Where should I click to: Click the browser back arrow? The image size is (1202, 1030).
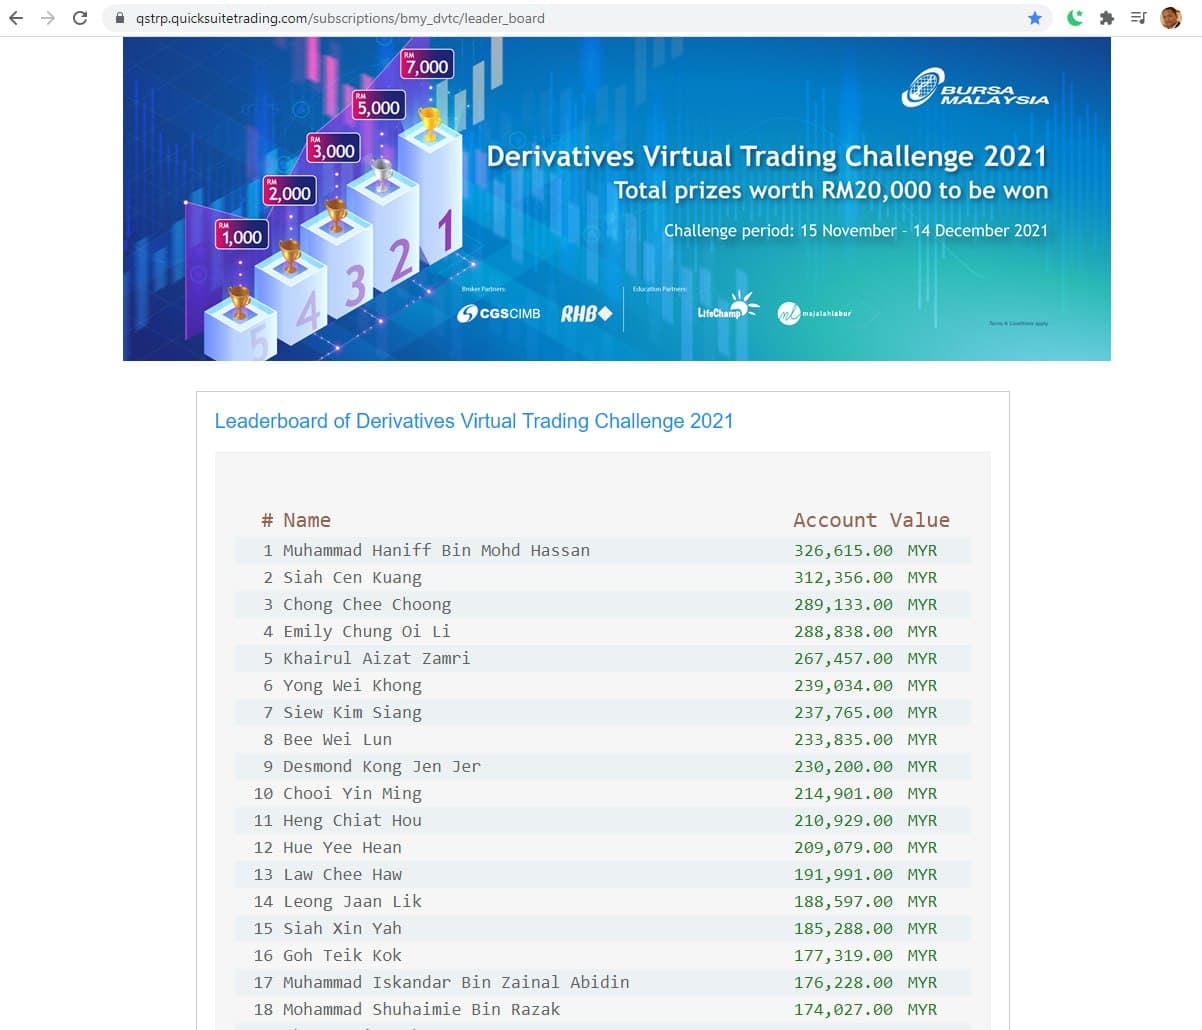coord(16,18)
